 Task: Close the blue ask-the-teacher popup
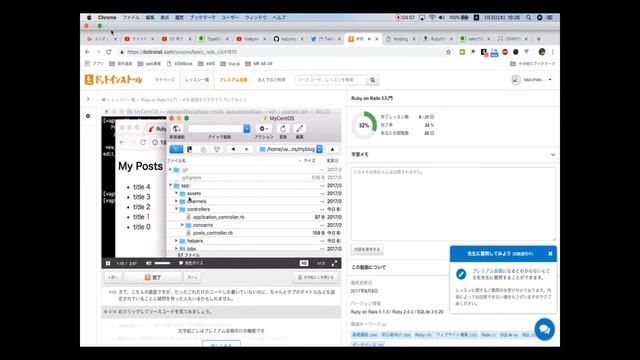(550, 254)
